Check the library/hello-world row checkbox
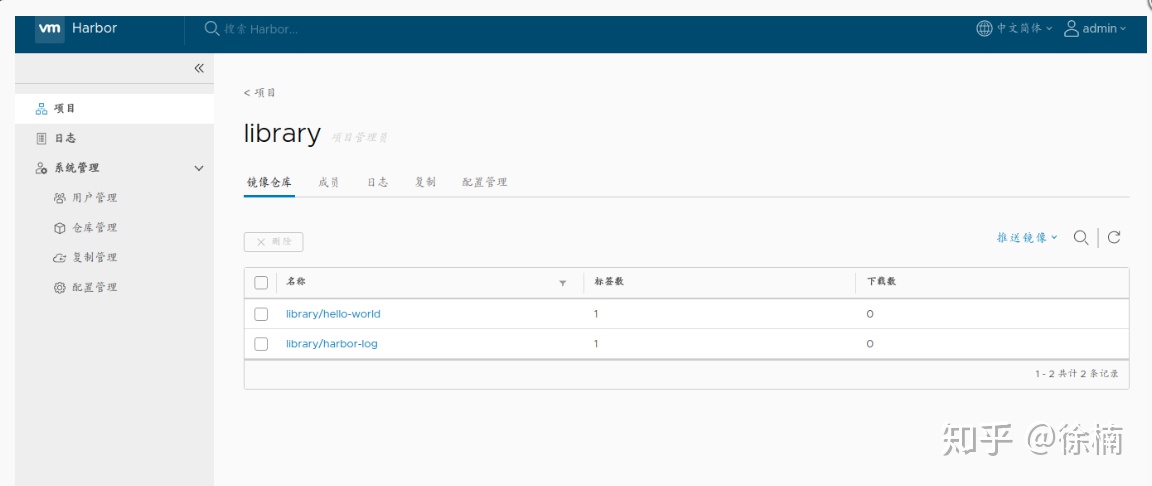The image size is (1152, 486). tap(261, 314)
